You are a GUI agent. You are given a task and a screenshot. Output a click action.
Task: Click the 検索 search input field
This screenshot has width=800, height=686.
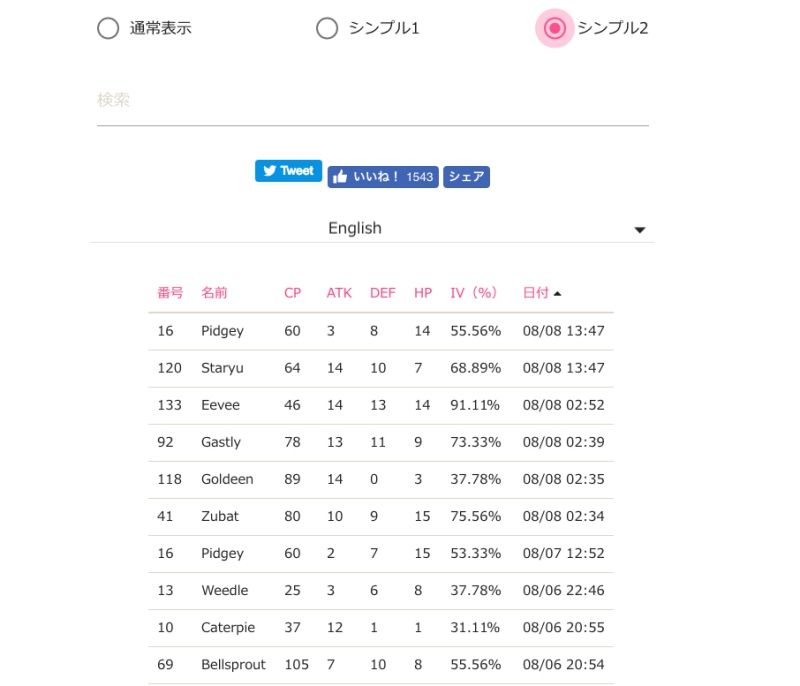[x=372, y=101]
